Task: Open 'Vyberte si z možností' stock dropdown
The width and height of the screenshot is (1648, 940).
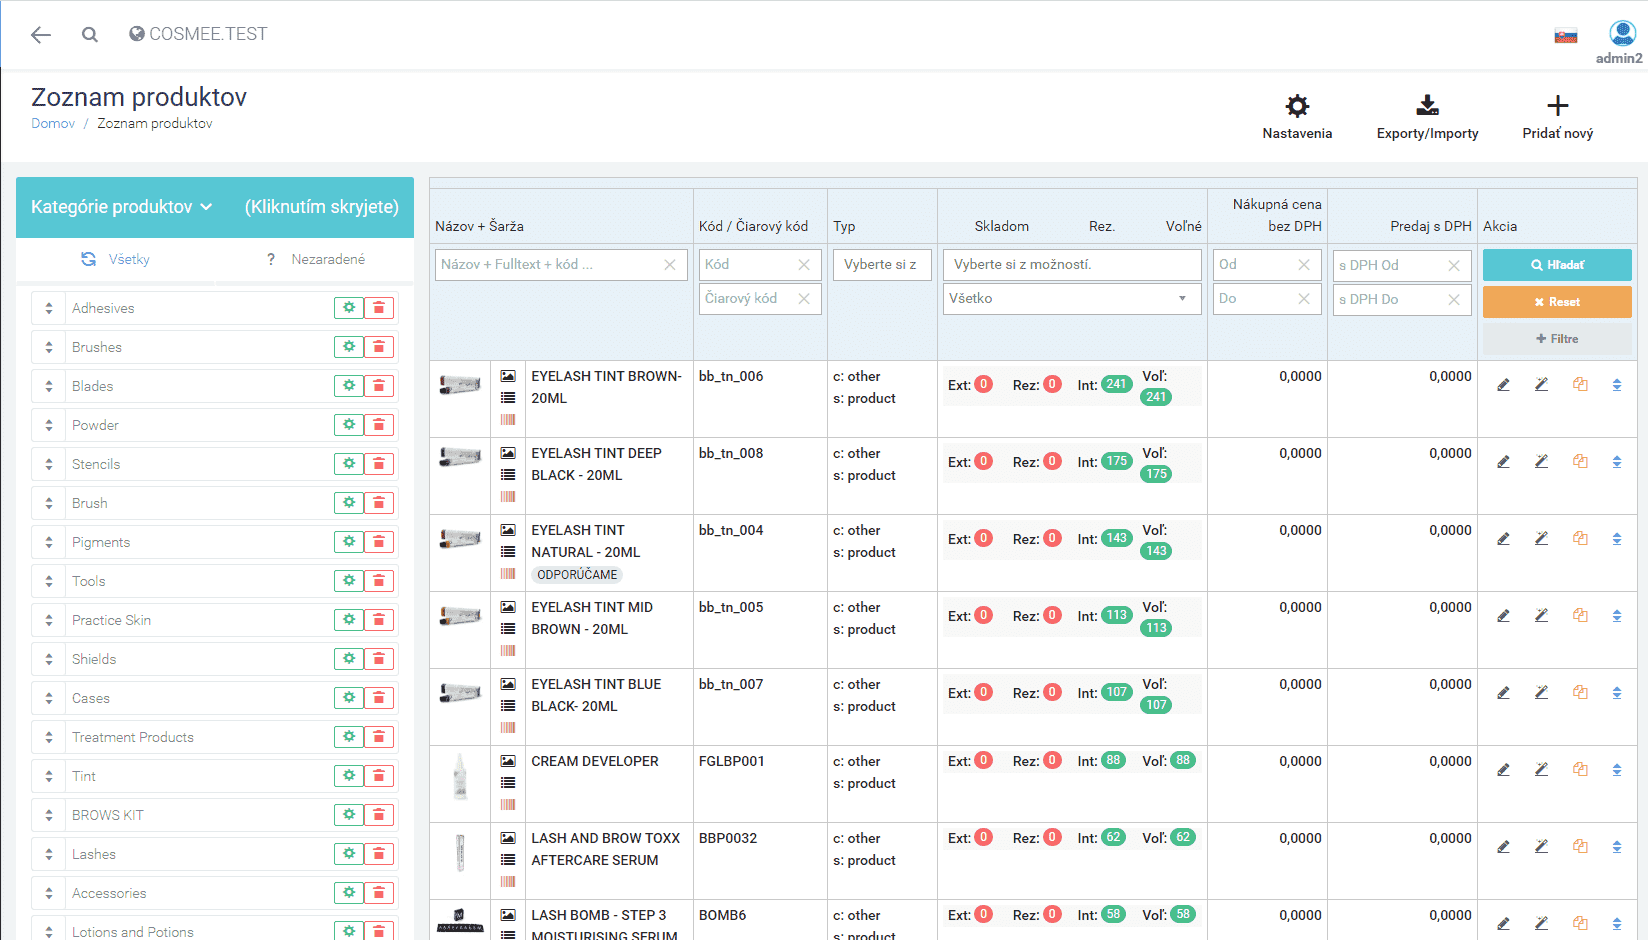Action: click(x=1071, y=265)
